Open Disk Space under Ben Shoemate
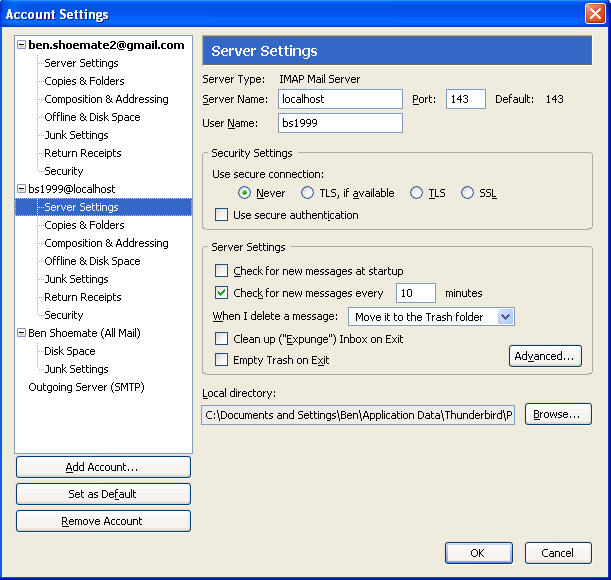The height and width of the screenshot is (580, 611). [69, 351]
